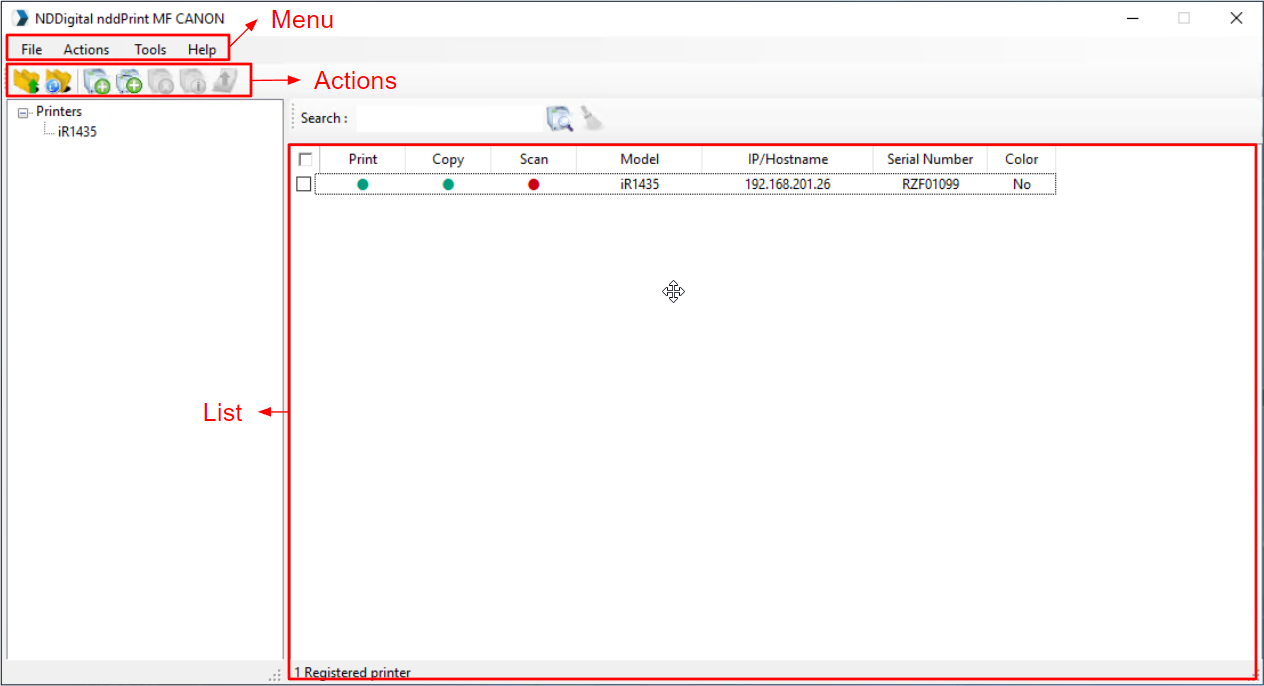1264x686 pixels.
Task: Click the clear search broom icon
Action: 593,119
